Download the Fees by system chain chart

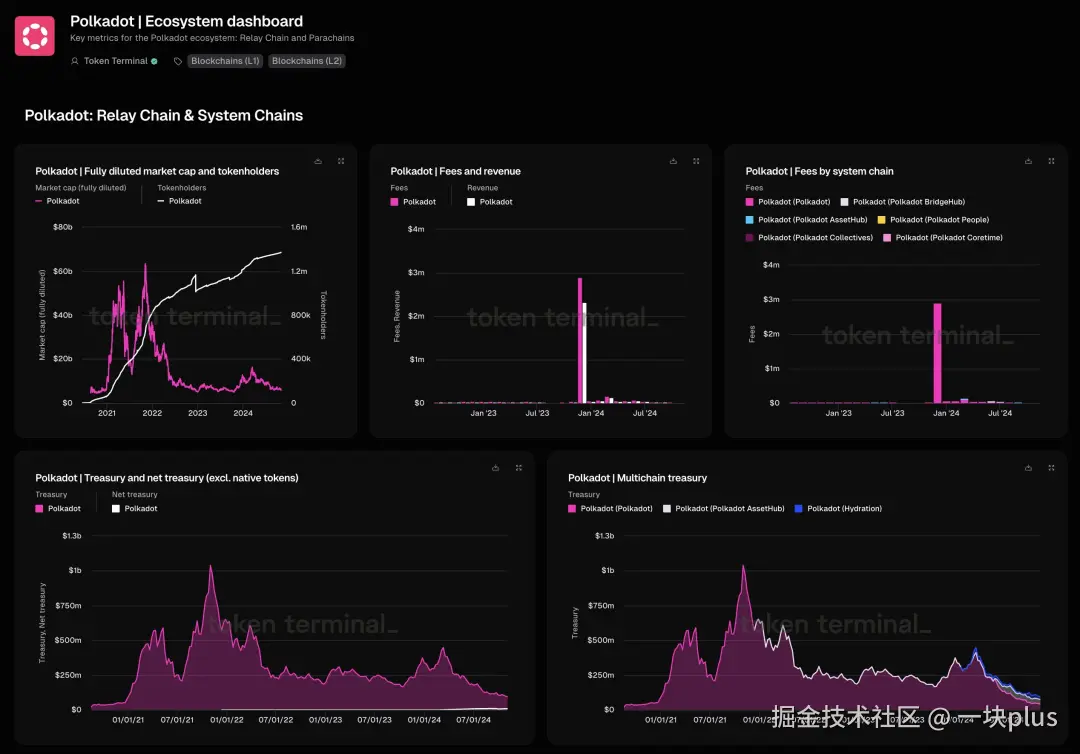[x=1028, y=161]
